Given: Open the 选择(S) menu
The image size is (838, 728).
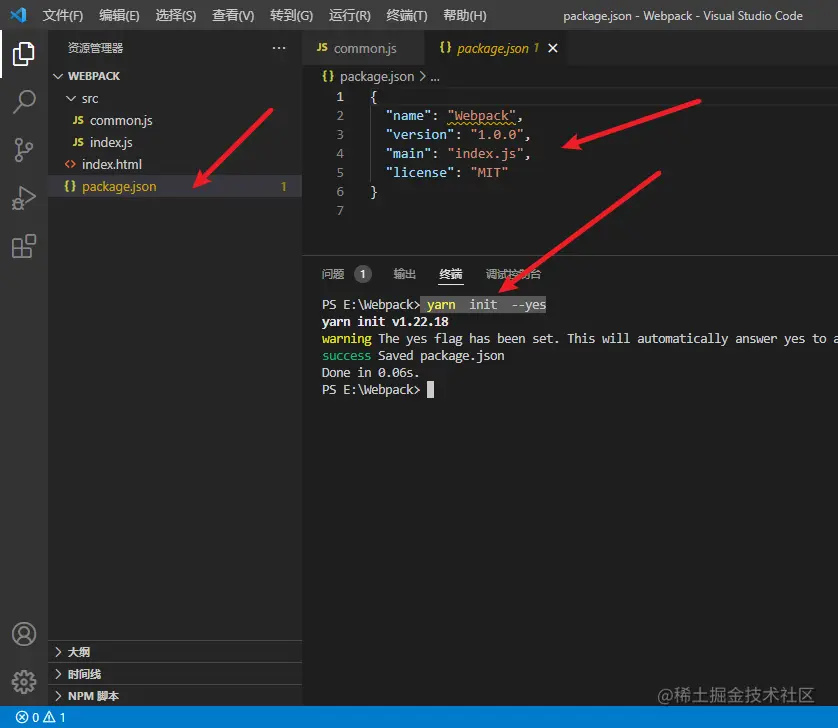Looking at the screenshot, I should pyautogui.click(x=176, y=16).
